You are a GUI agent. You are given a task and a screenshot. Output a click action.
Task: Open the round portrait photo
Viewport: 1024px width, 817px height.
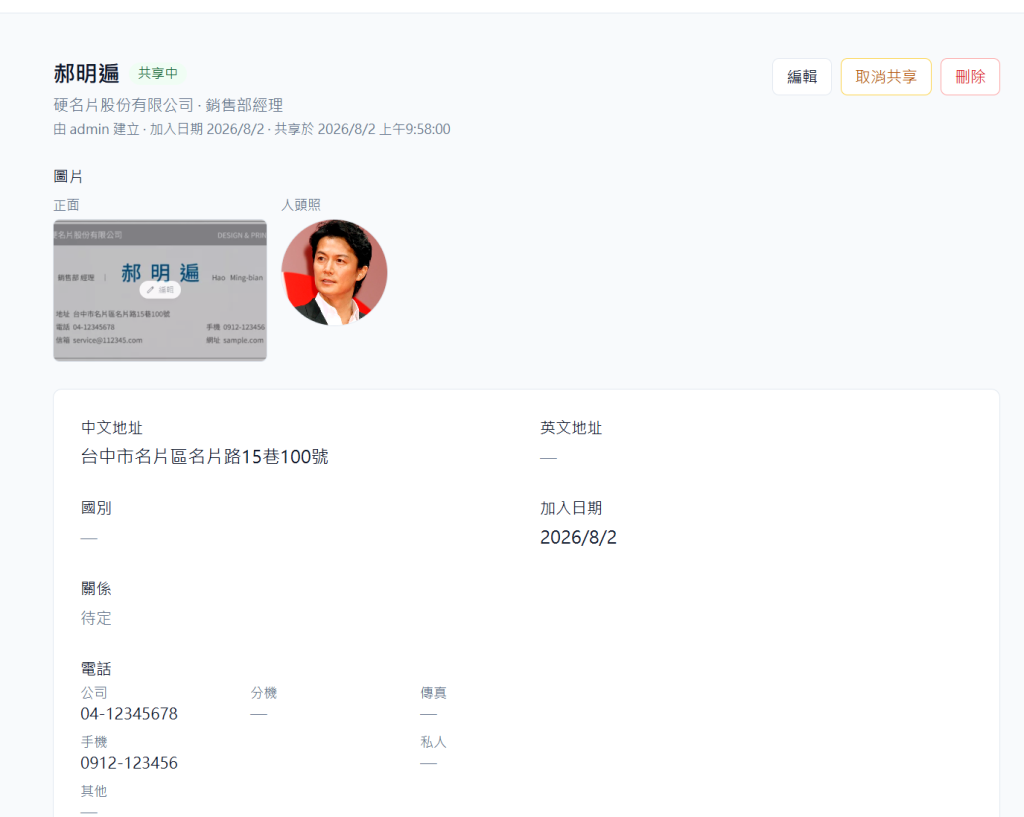click(x=334, y=272)
